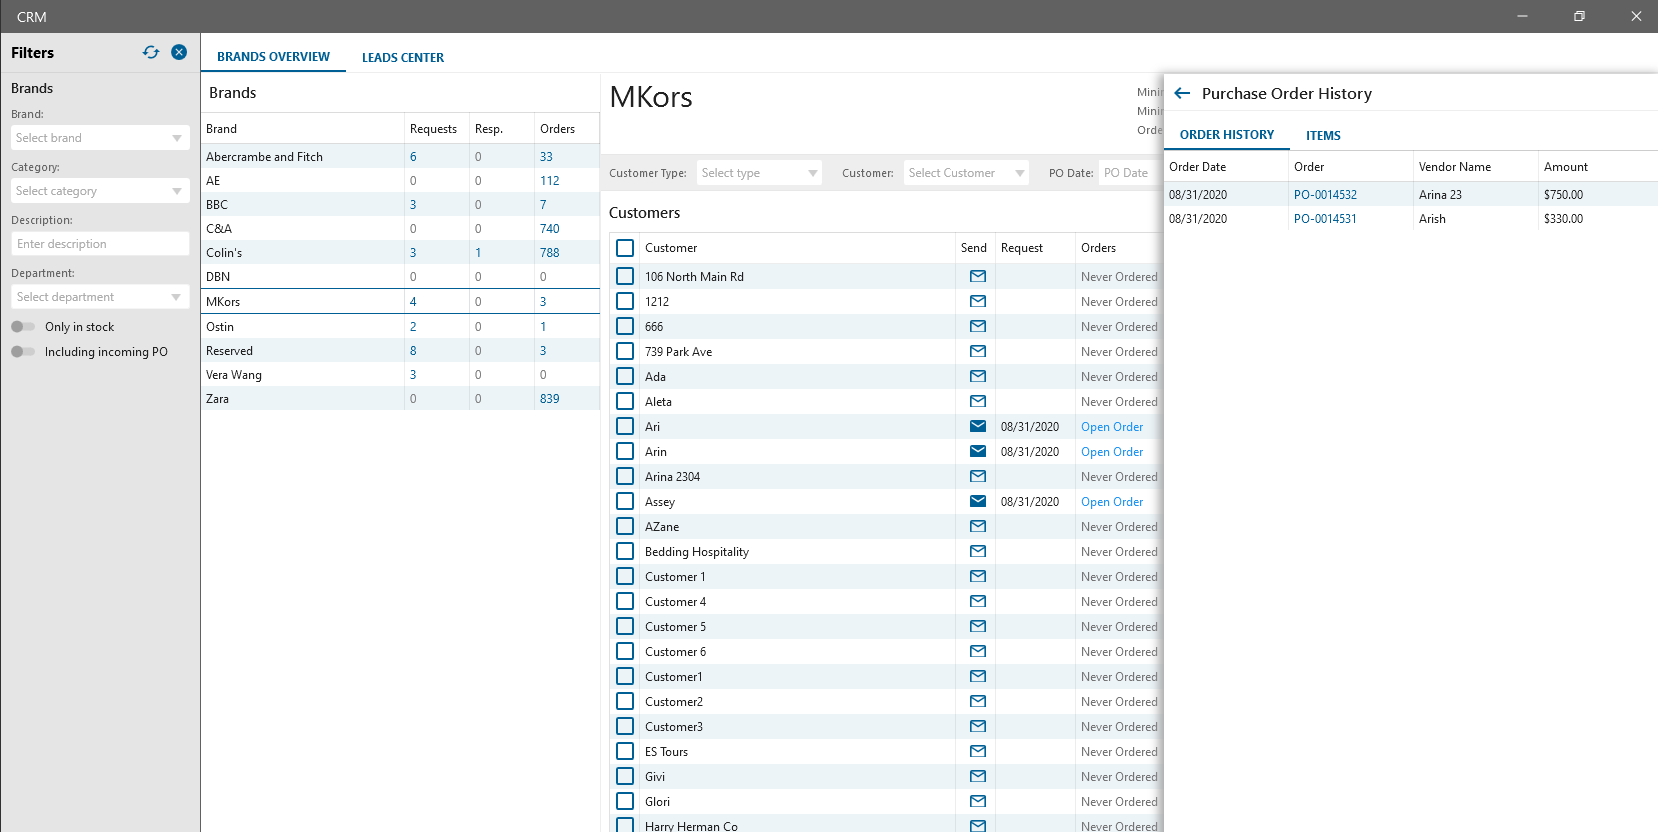Viewport: 1658px width, 832px height.
Task: Open the 6 requests for Abercrambe and Fitch
Action: point(413,157)
